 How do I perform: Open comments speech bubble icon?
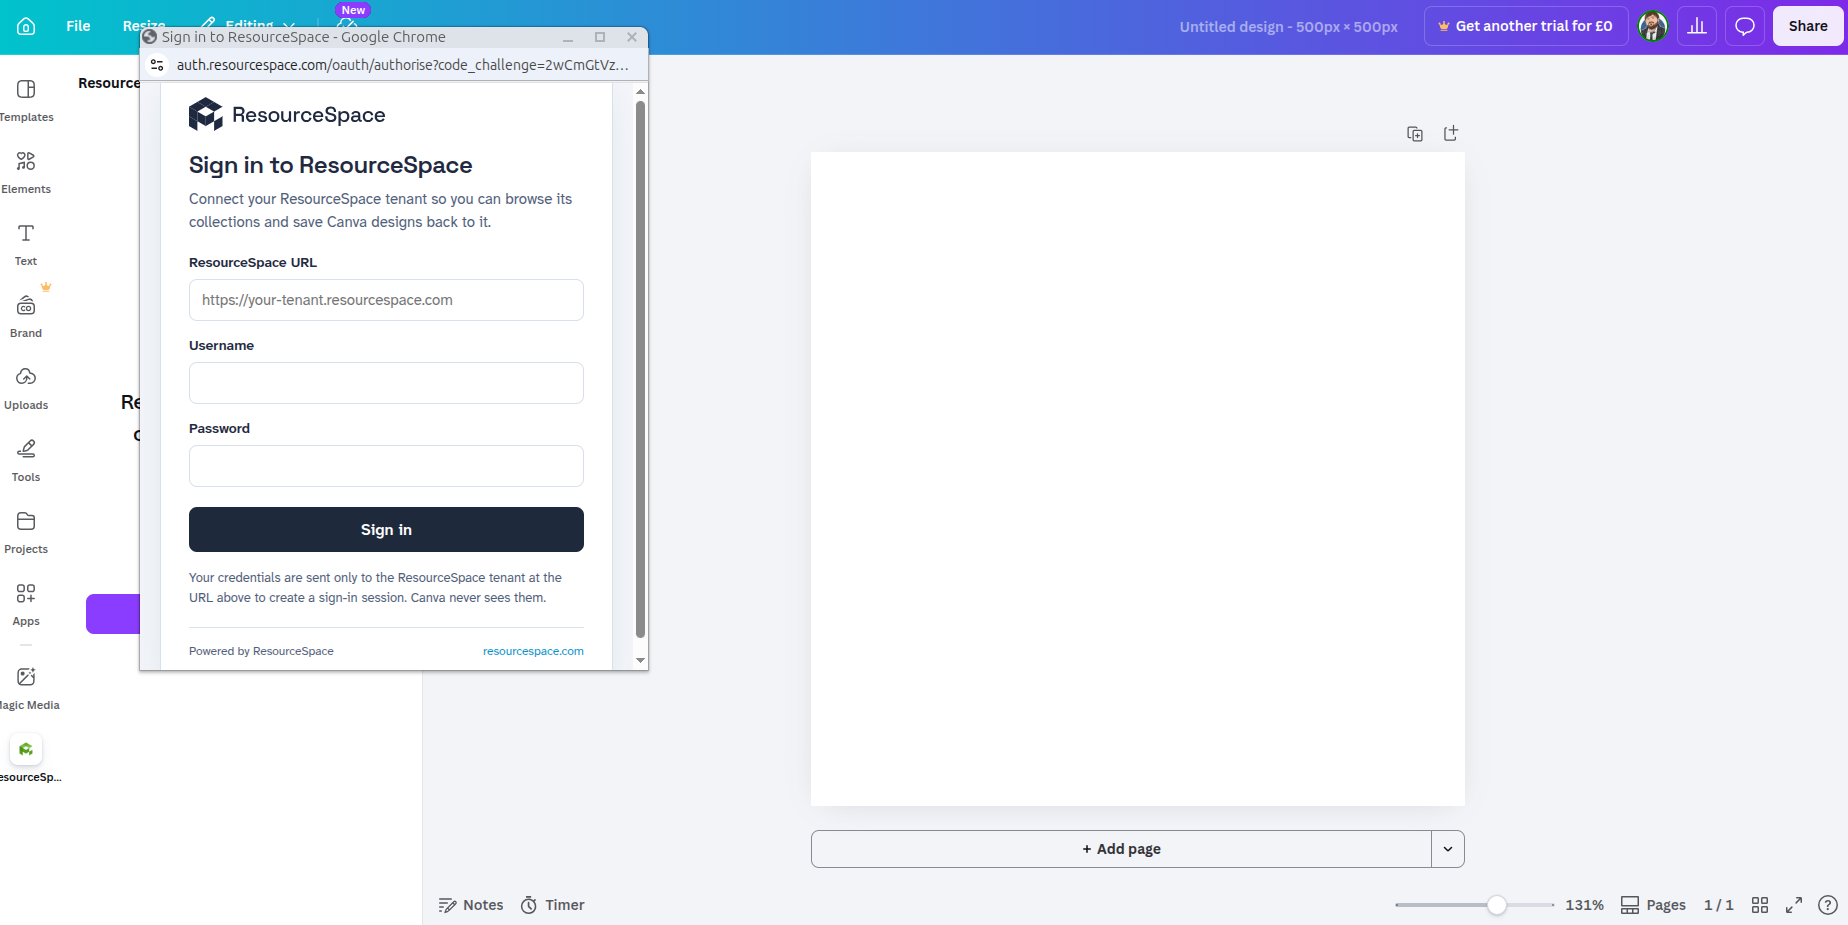[1745, 26]
